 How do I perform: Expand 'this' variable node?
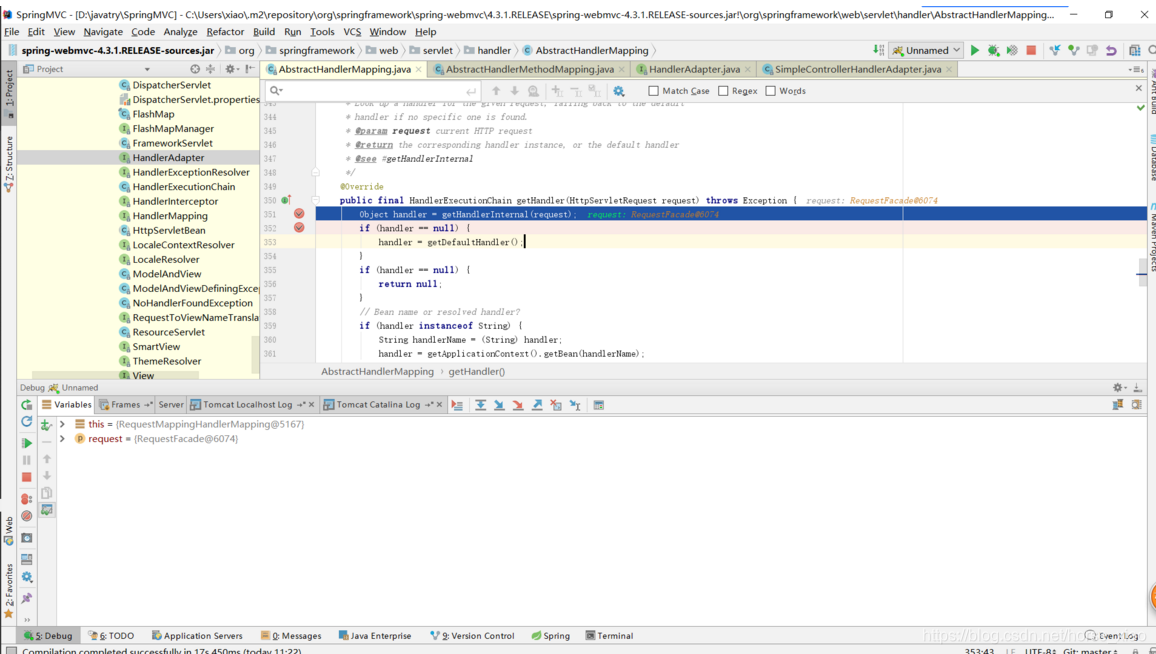pos(63,424)
